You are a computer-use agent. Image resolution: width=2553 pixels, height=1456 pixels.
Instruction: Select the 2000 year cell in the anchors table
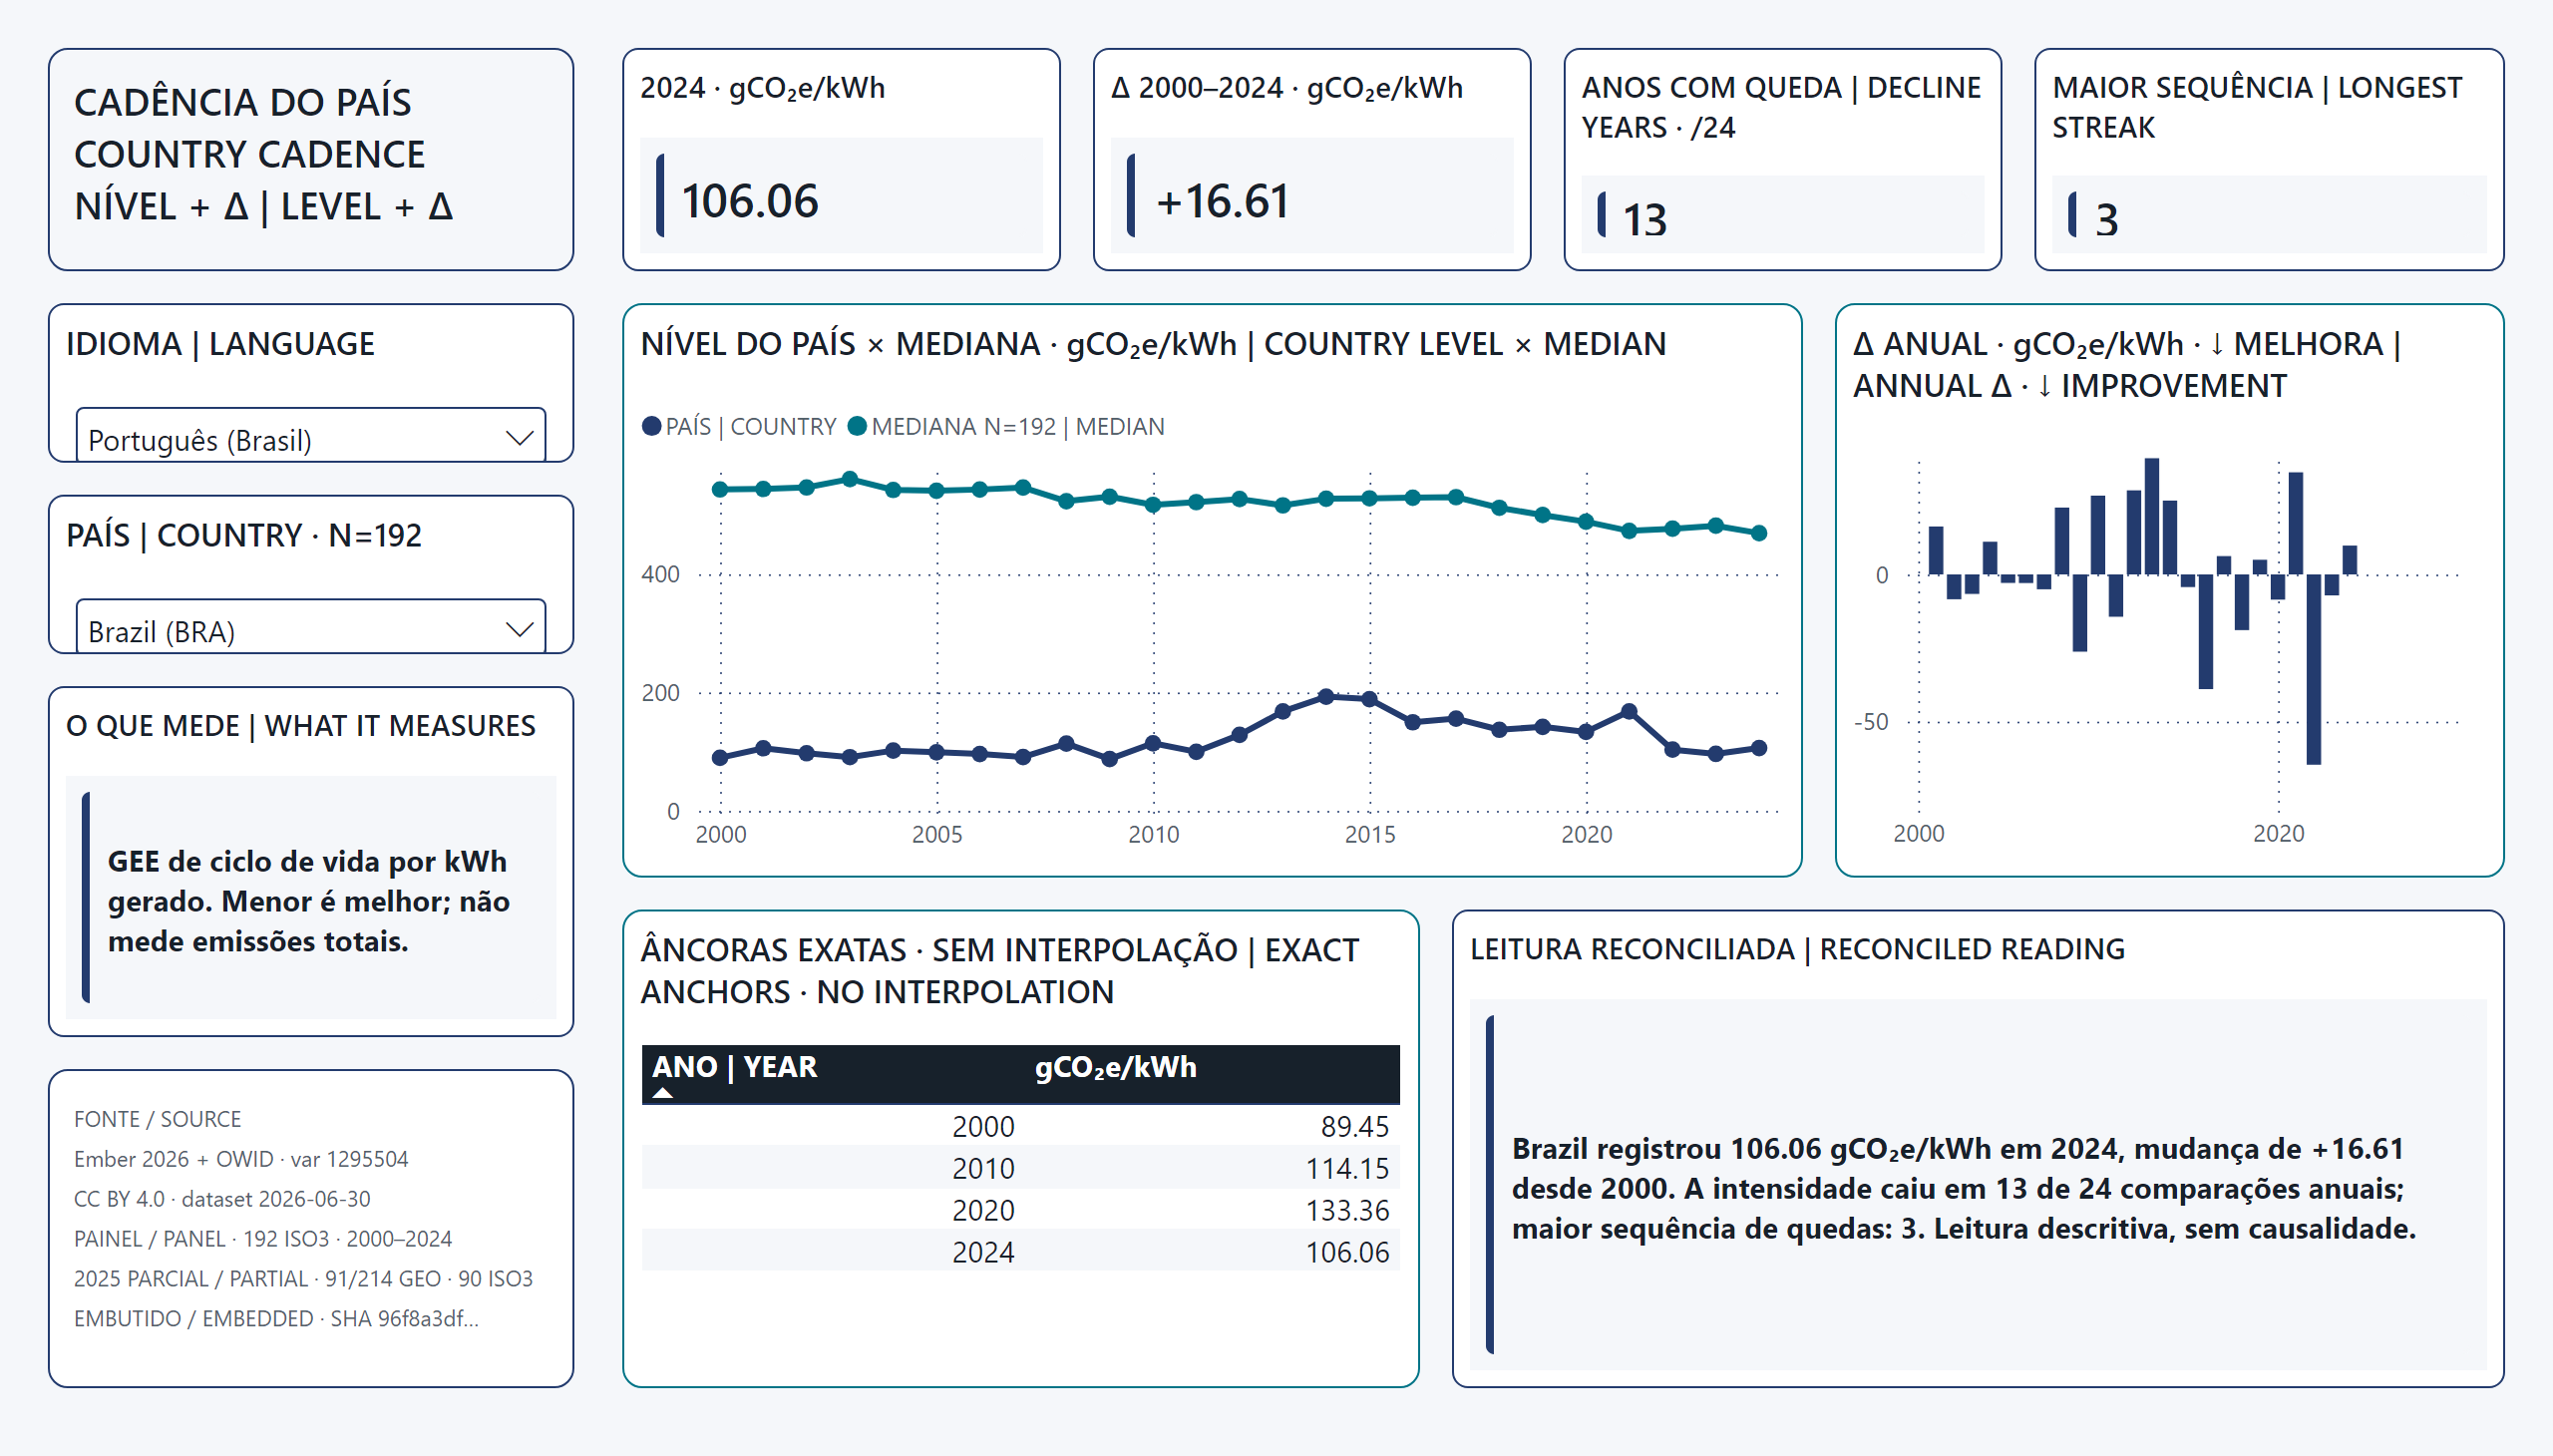[983, 1127]
